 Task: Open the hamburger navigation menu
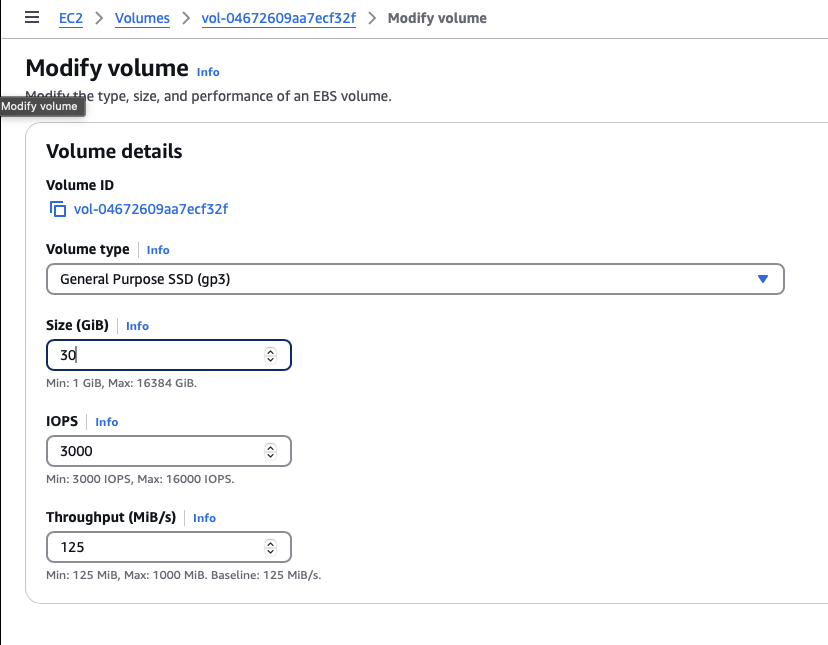coord(32,18)
